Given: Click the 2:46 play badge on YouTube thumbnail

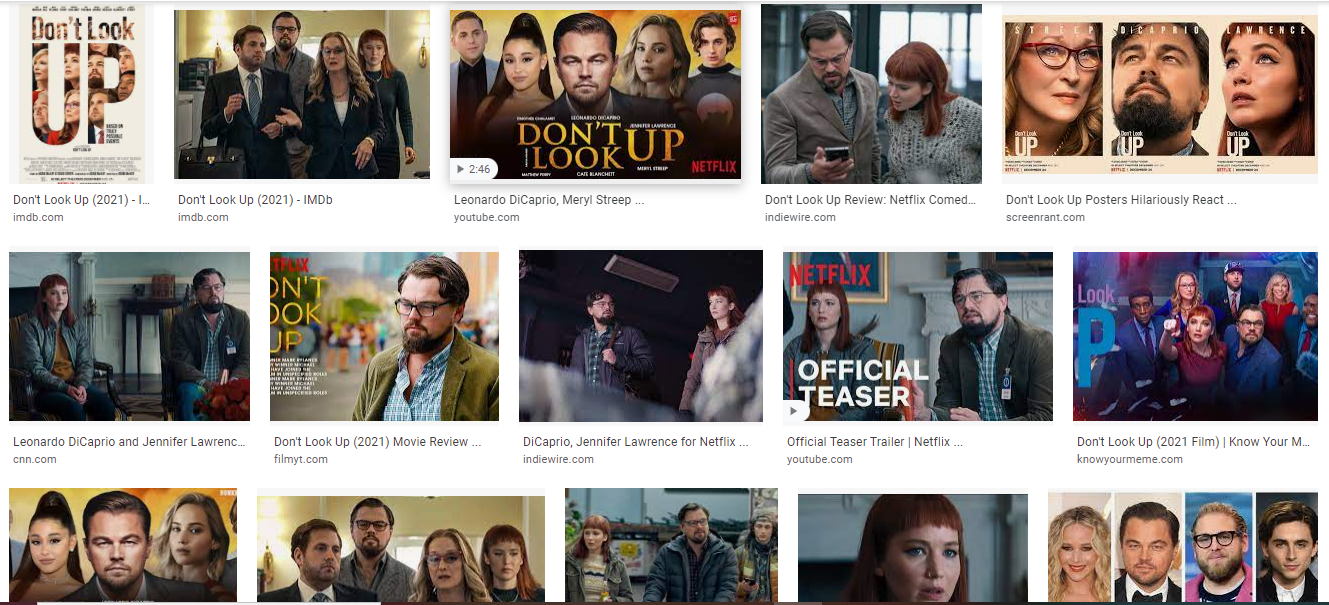Looking at the screenshot, I should 472,169.
